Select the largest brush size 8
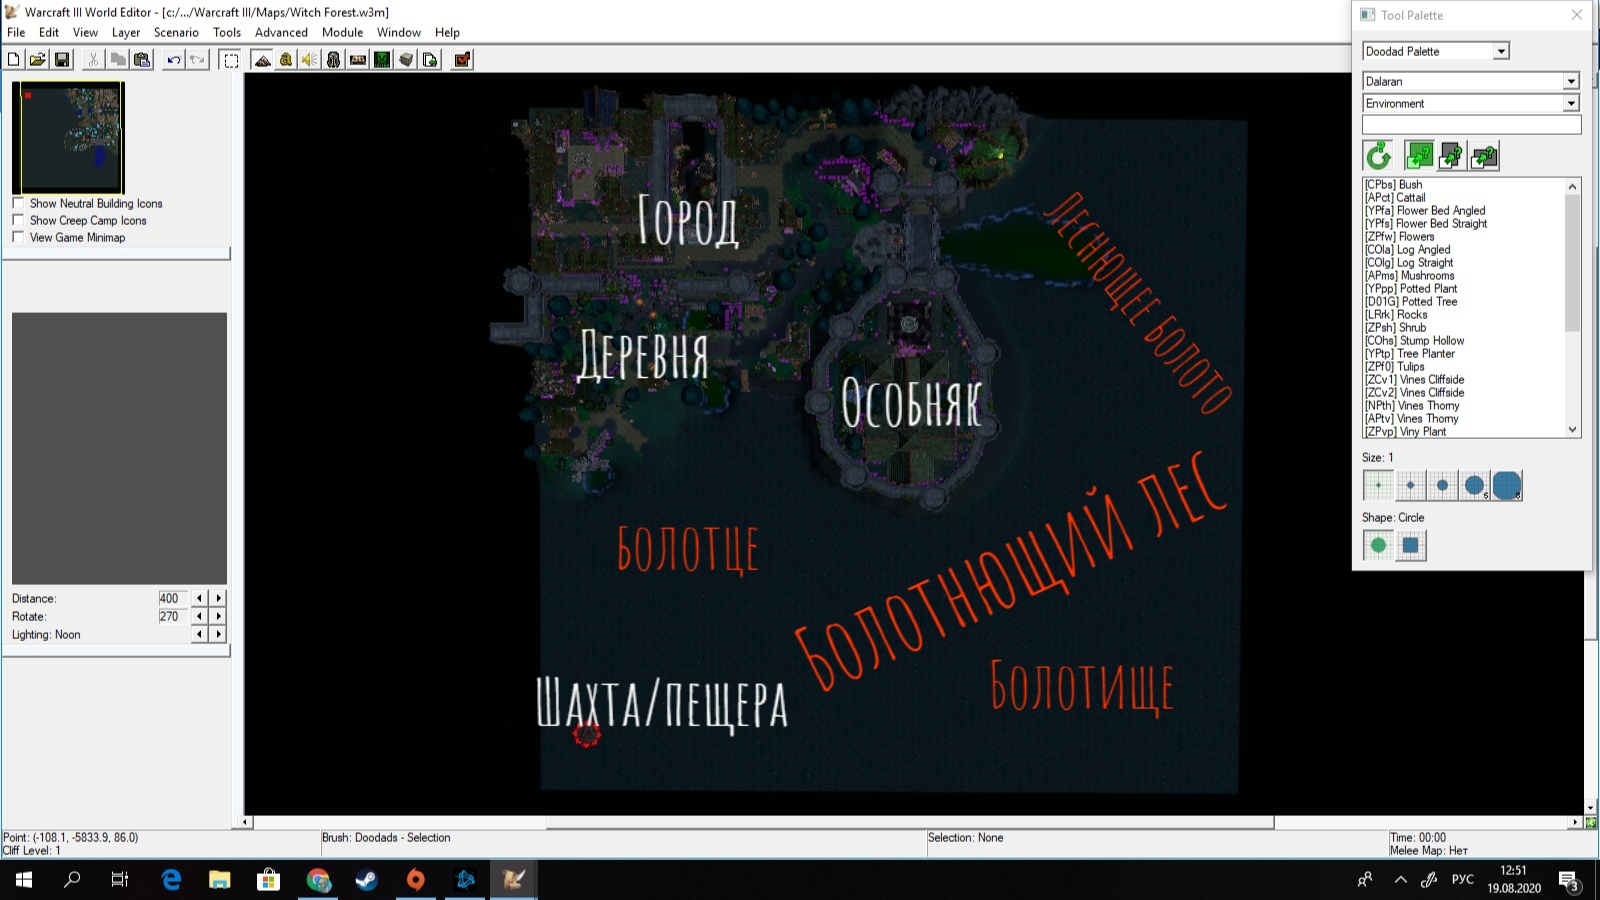Image resolution: width=1600 pixels, height=900 pixels. pos(1506,485)
